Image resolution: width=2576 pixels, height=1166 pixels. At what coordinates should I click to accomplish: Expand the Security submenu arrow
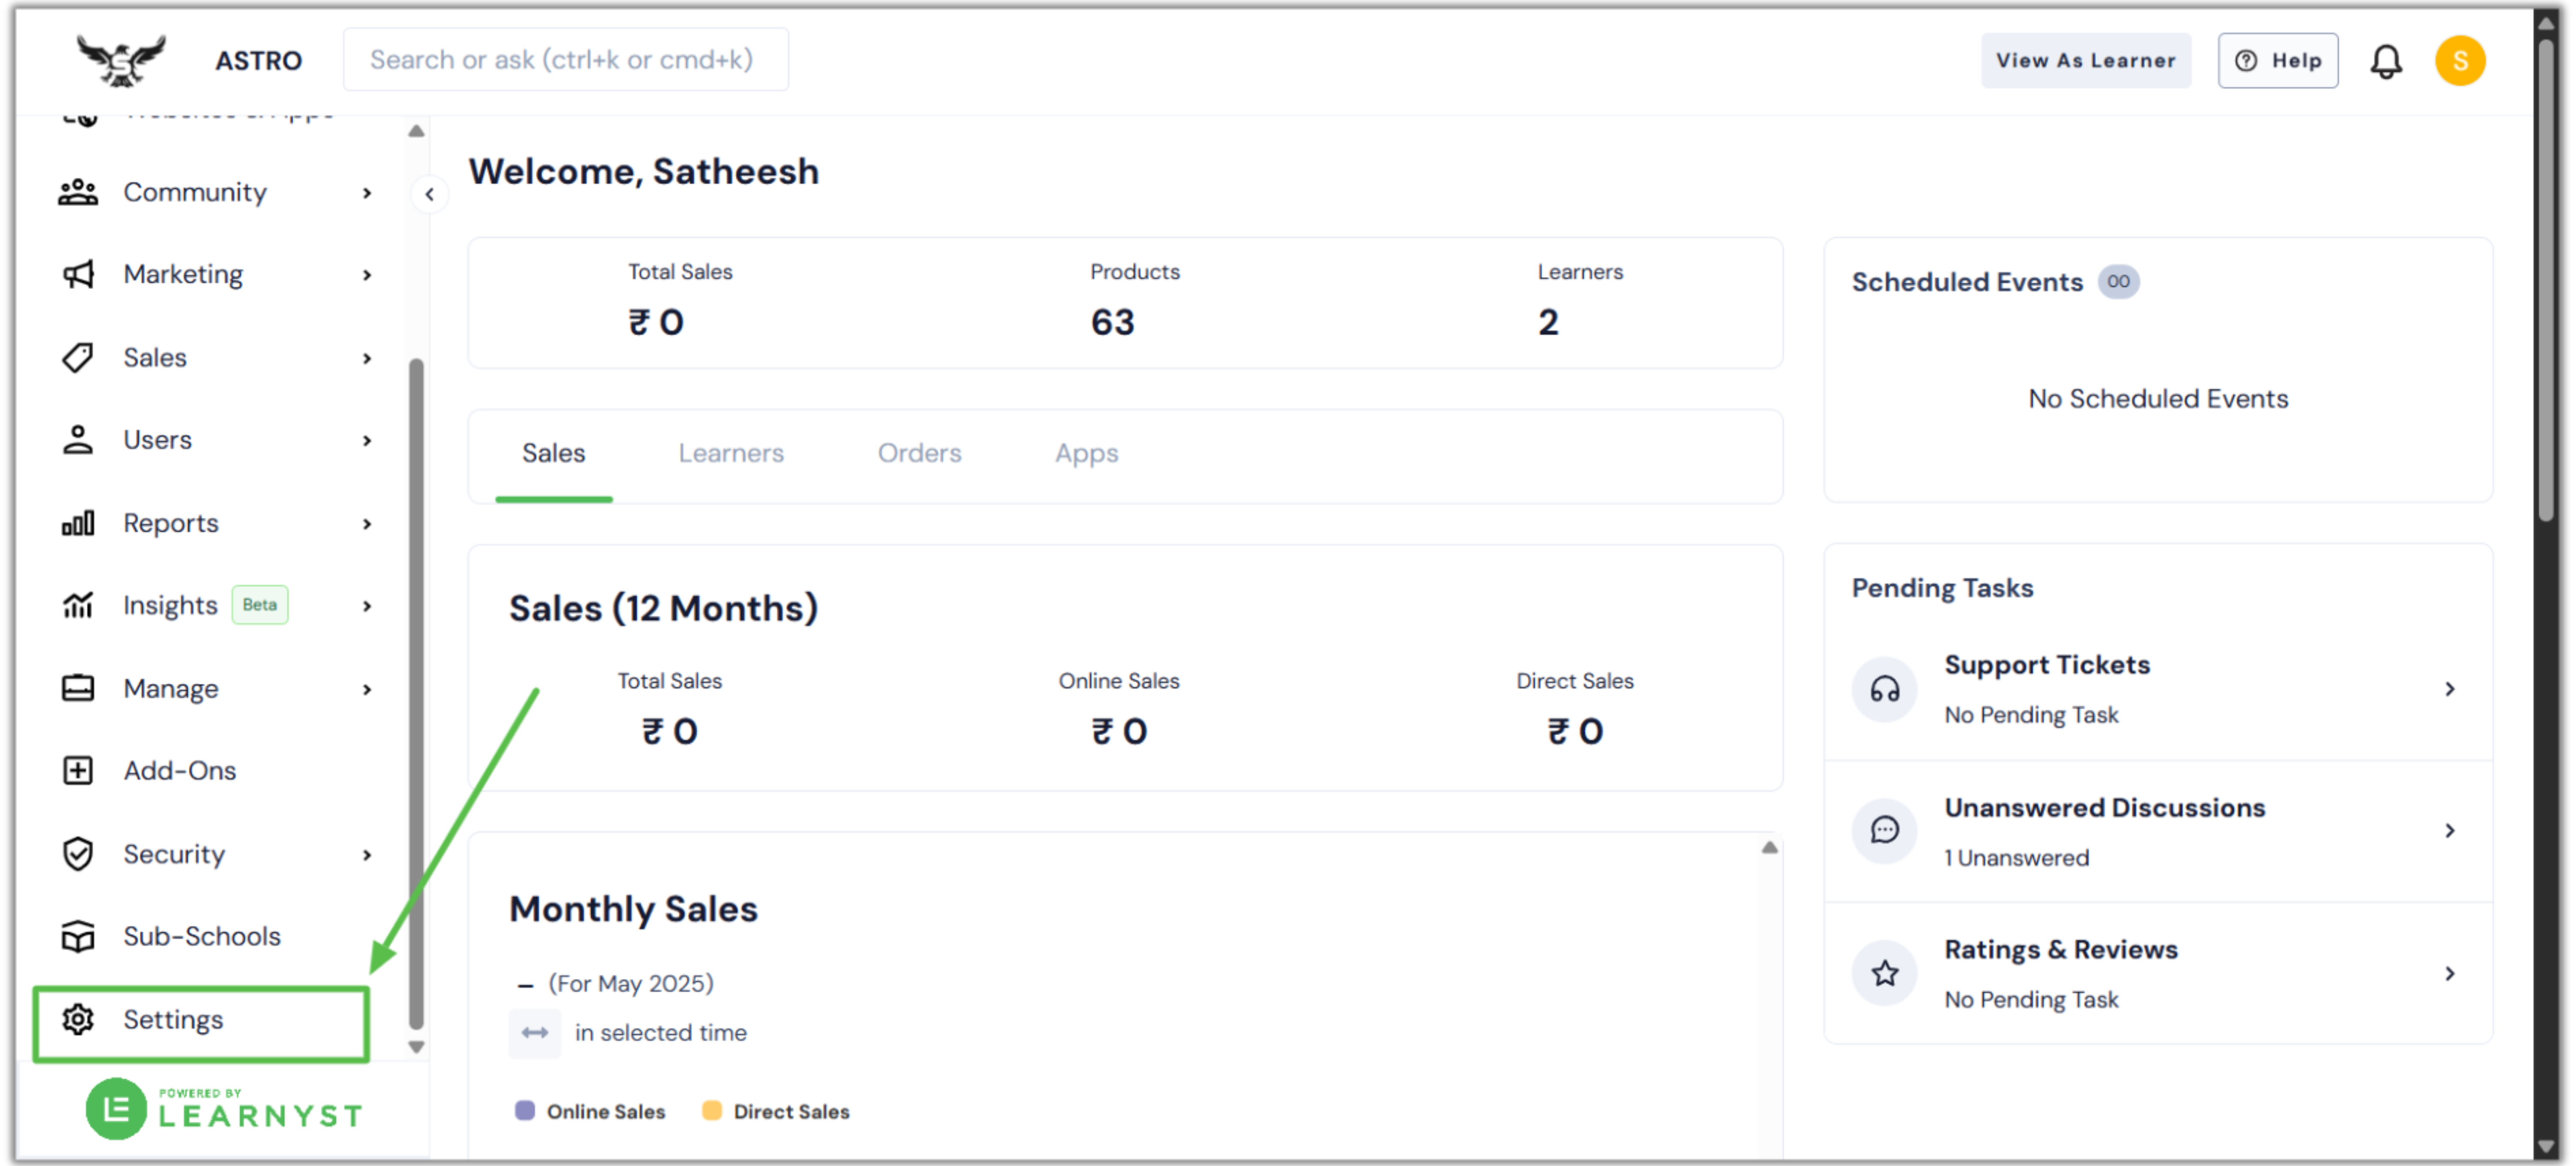click(x=367, y=855)
